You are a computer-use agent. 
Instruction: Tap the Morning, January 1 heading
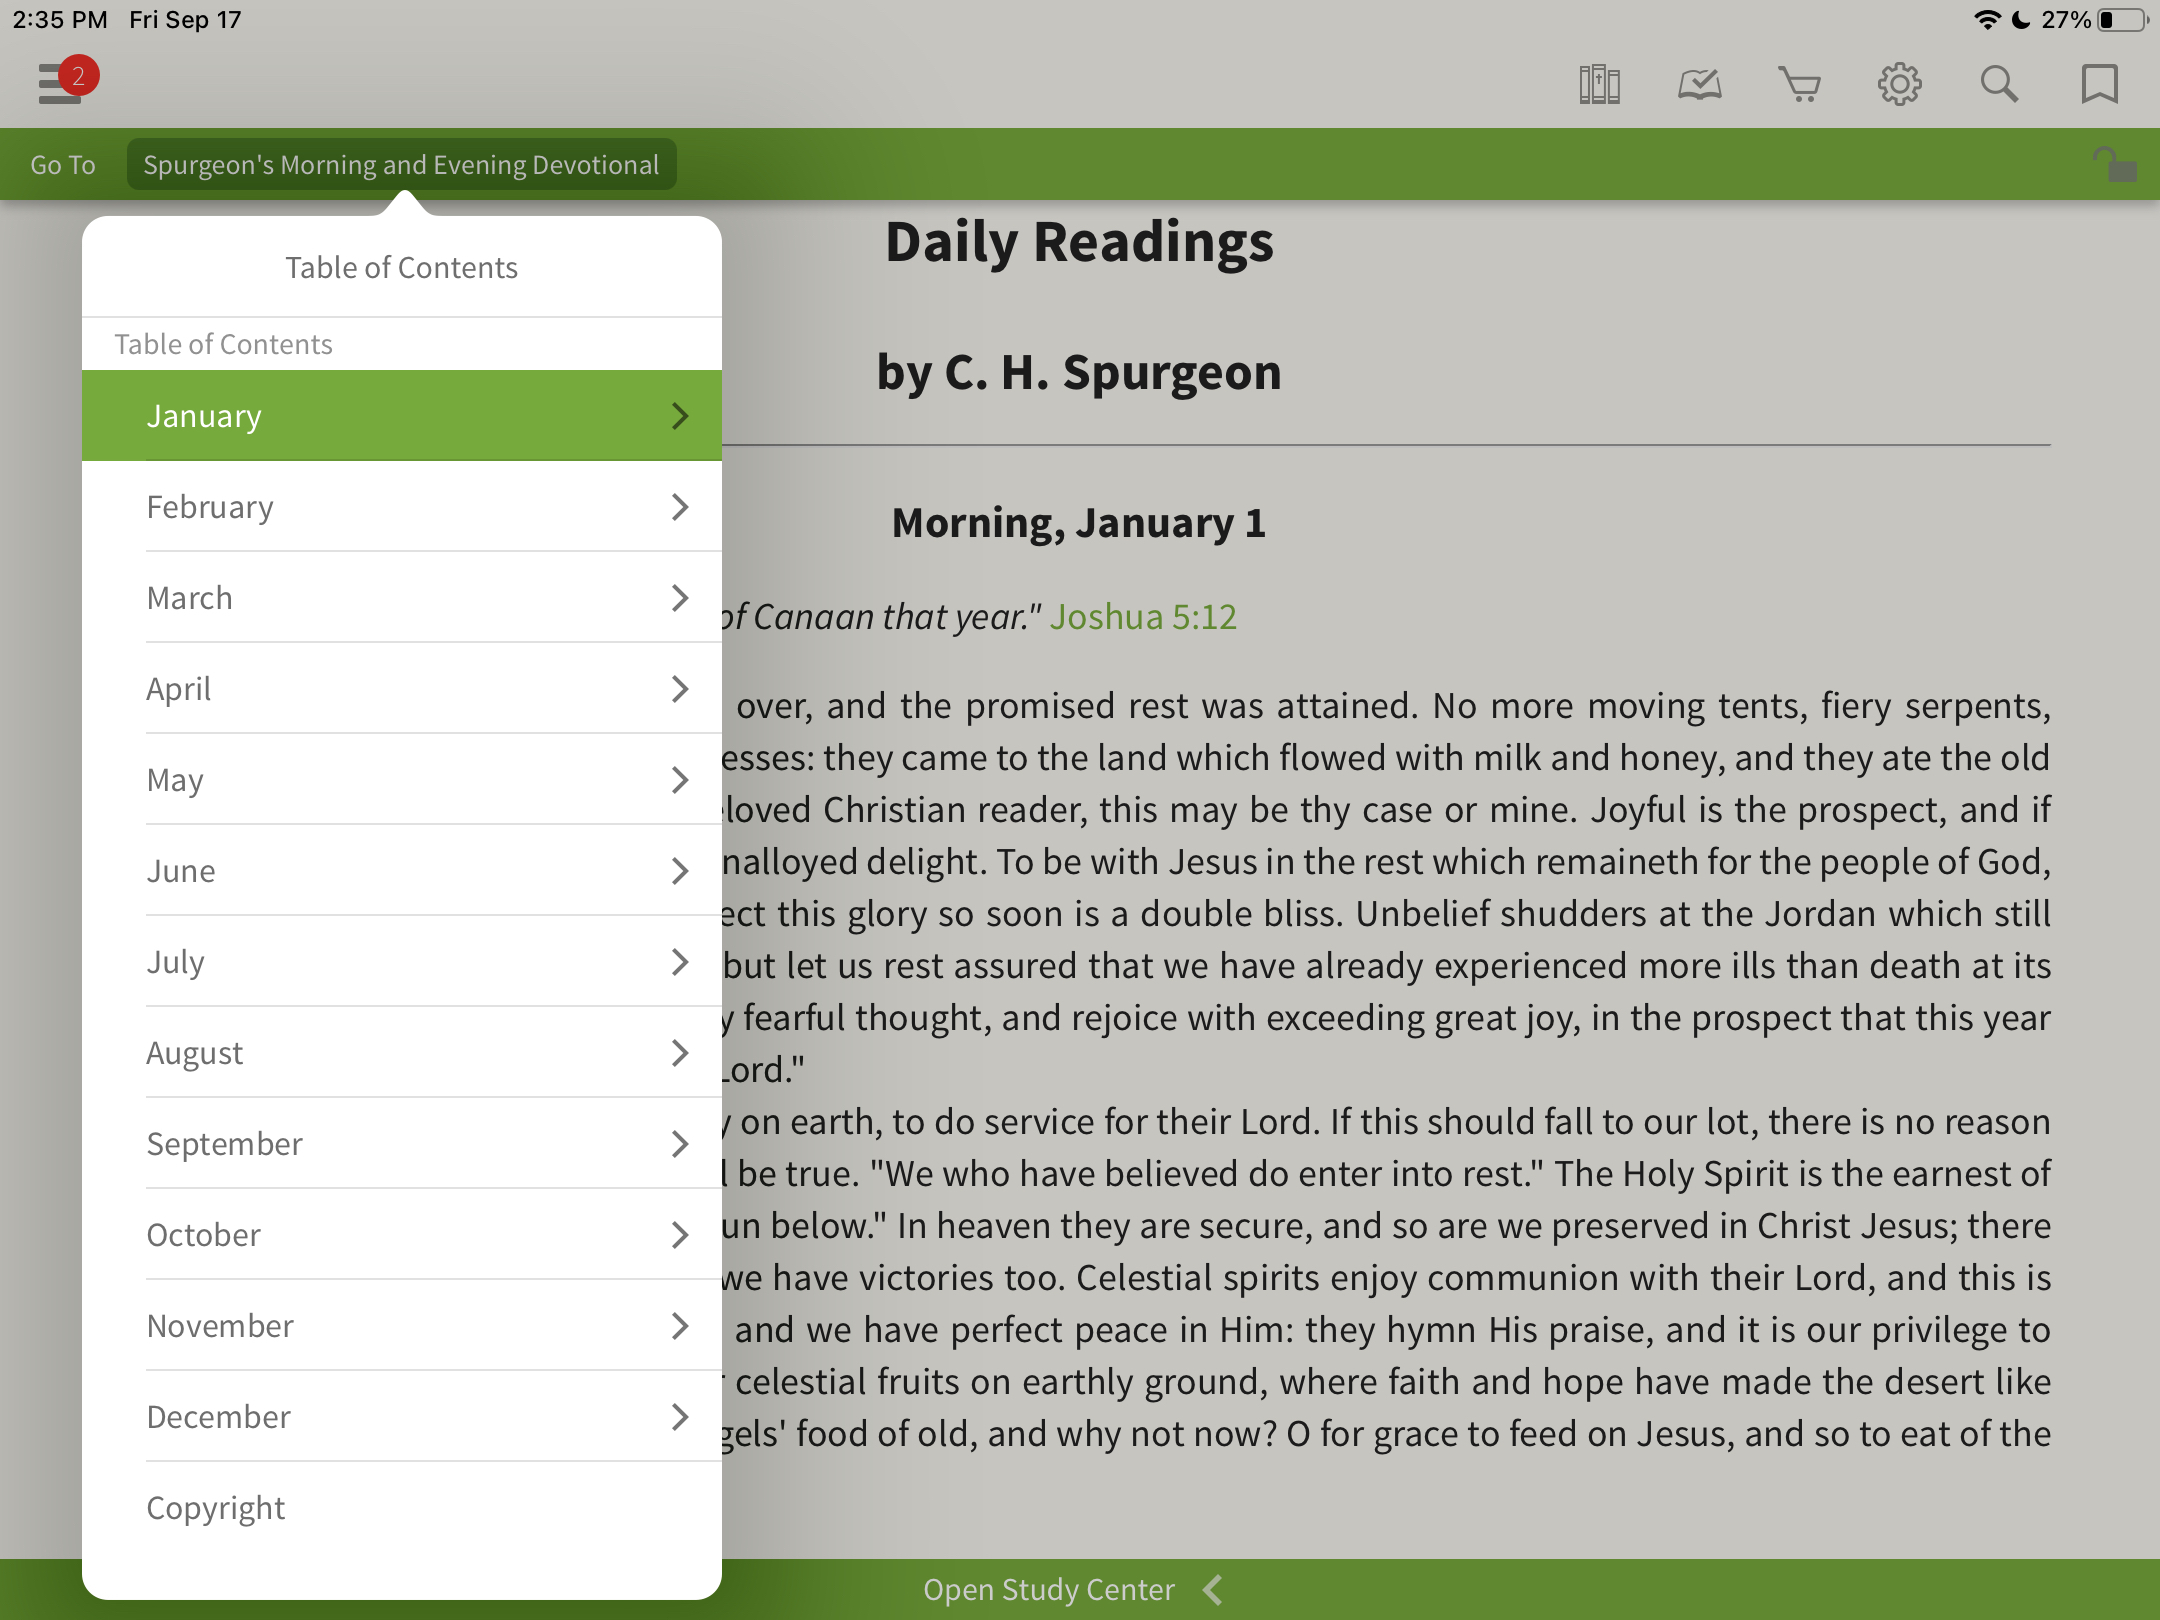coord(1079,523)
